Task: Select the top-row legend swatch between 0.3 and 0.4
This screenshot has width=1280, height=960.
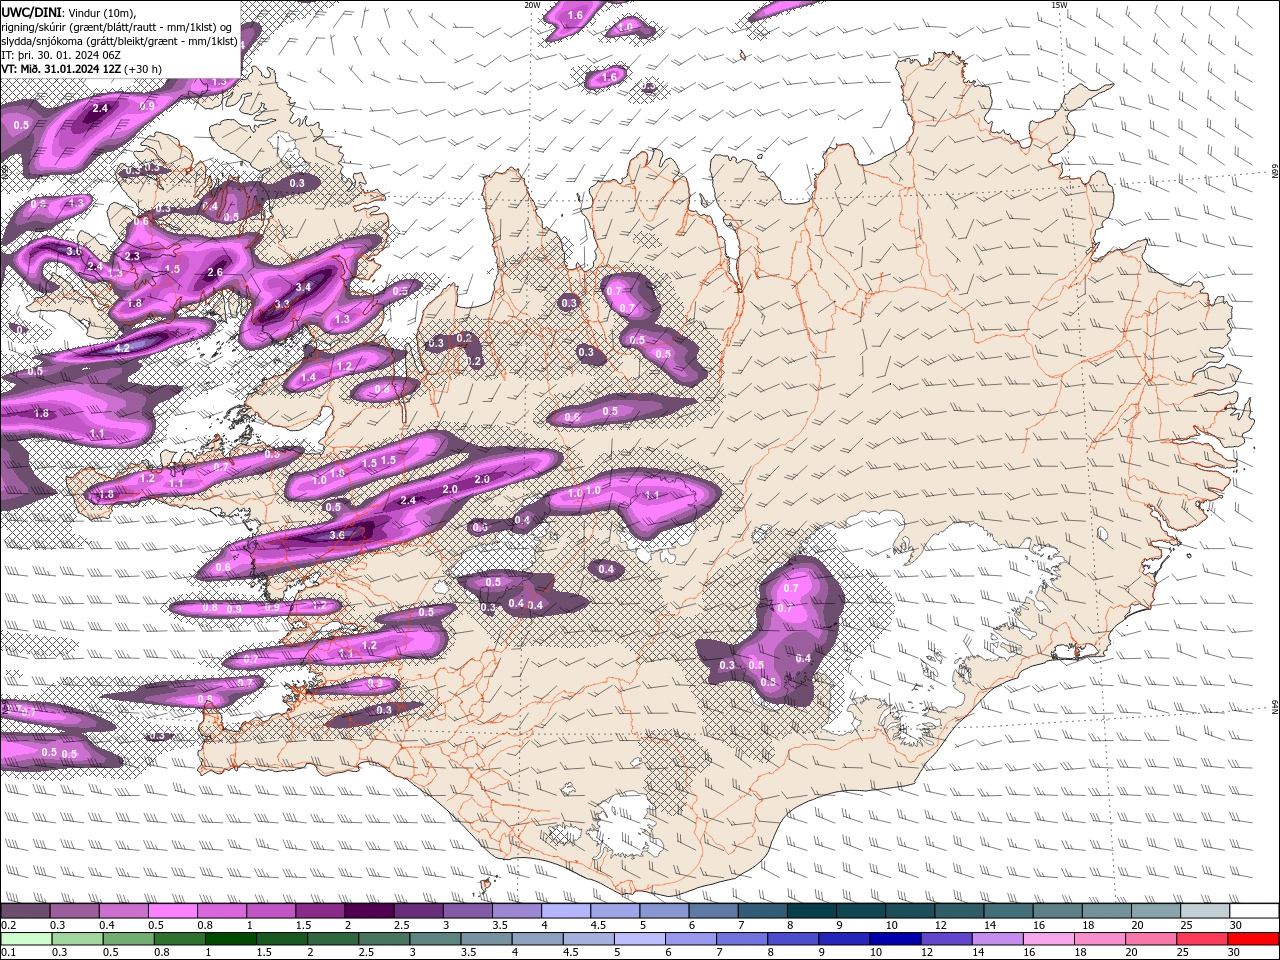Action: (74, 911)
